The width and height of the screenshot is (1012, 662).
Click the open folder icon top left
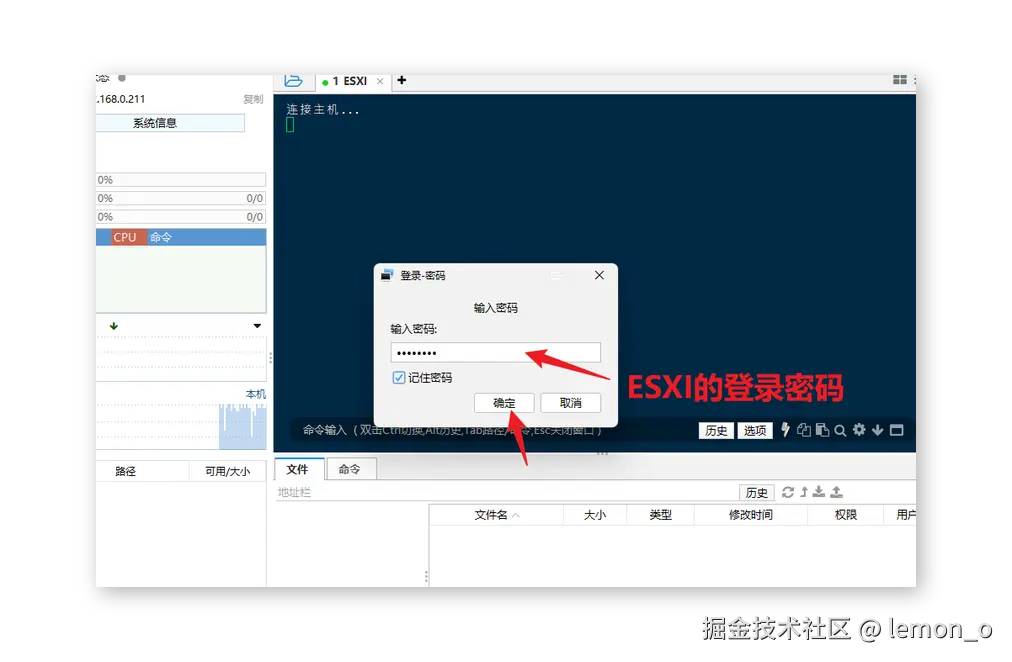pyautogui.click(x=293, y=81)
